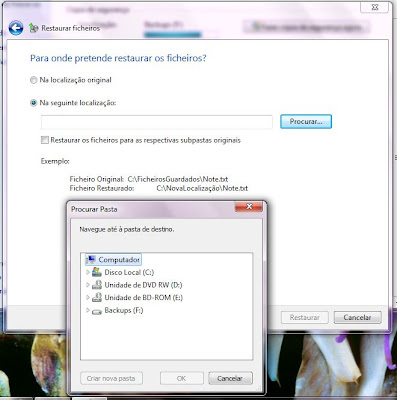Go back with the blue arrow button
The width and height of the screenshot is (397, 400).
[x=16, y=28]
